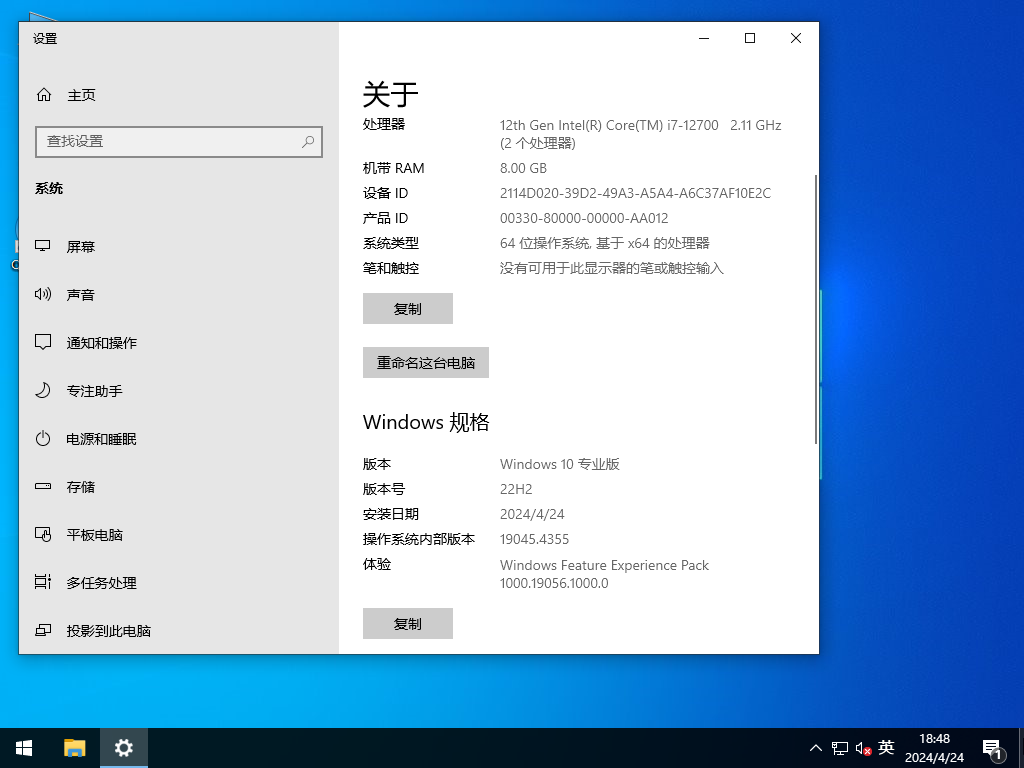Click 重命名这台电脑 rename button
Image resolution: width=1024 pixels, height=768 pixels.
(425, 362)
